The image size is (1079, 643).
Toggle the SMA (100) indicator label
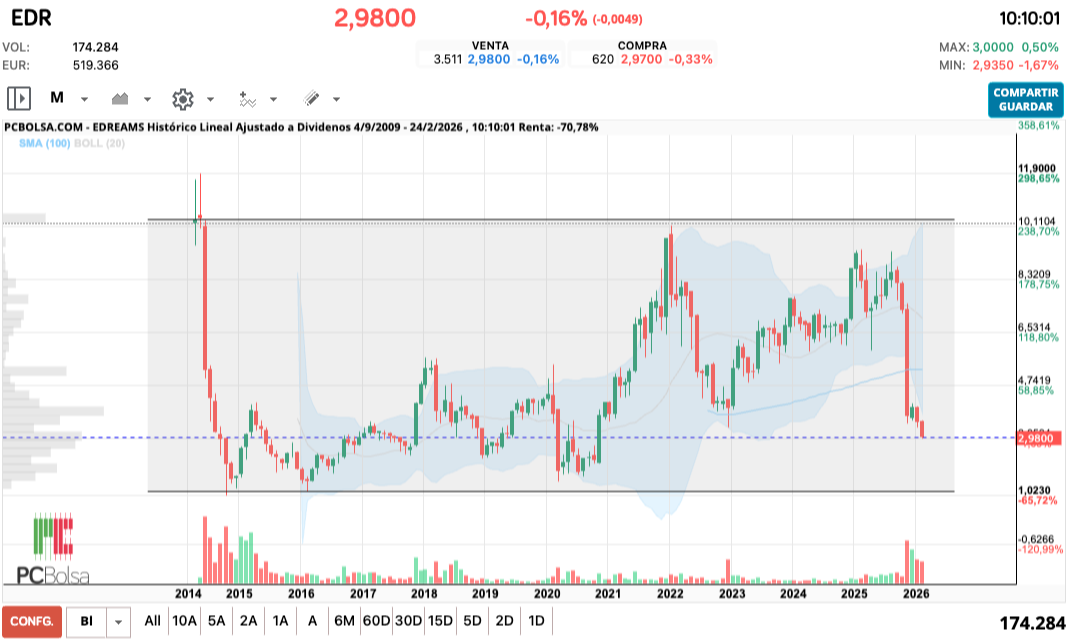(x=45, y=143)
